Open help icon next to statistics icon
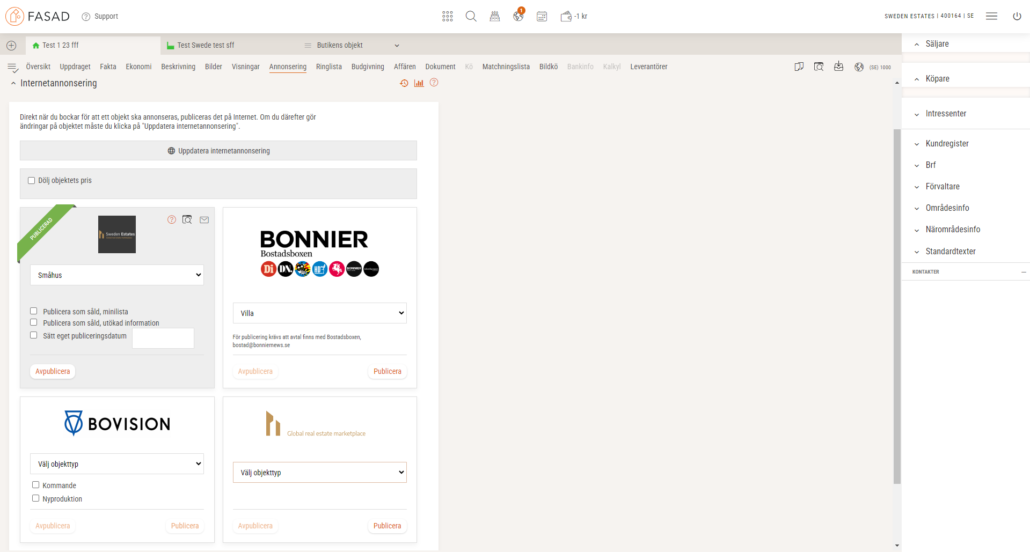 (x=434, y=83)
